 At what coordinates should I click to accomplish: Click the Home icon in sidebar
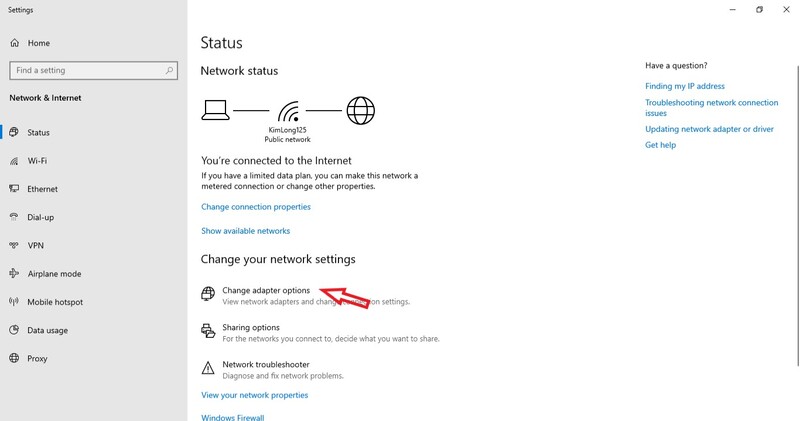point(14,43)
